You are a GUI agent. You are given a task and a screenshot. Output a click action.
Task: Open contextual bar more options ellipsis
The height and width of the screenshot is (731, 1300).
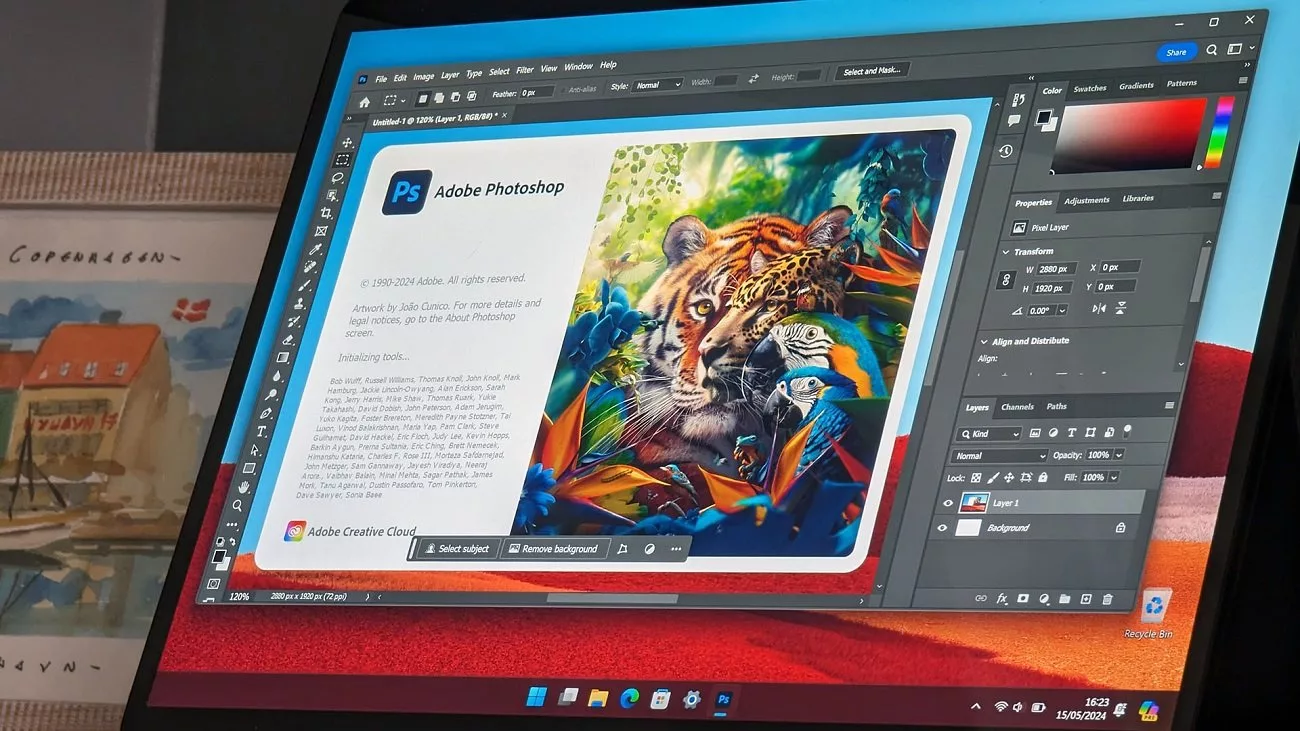(x=676, y=549)
